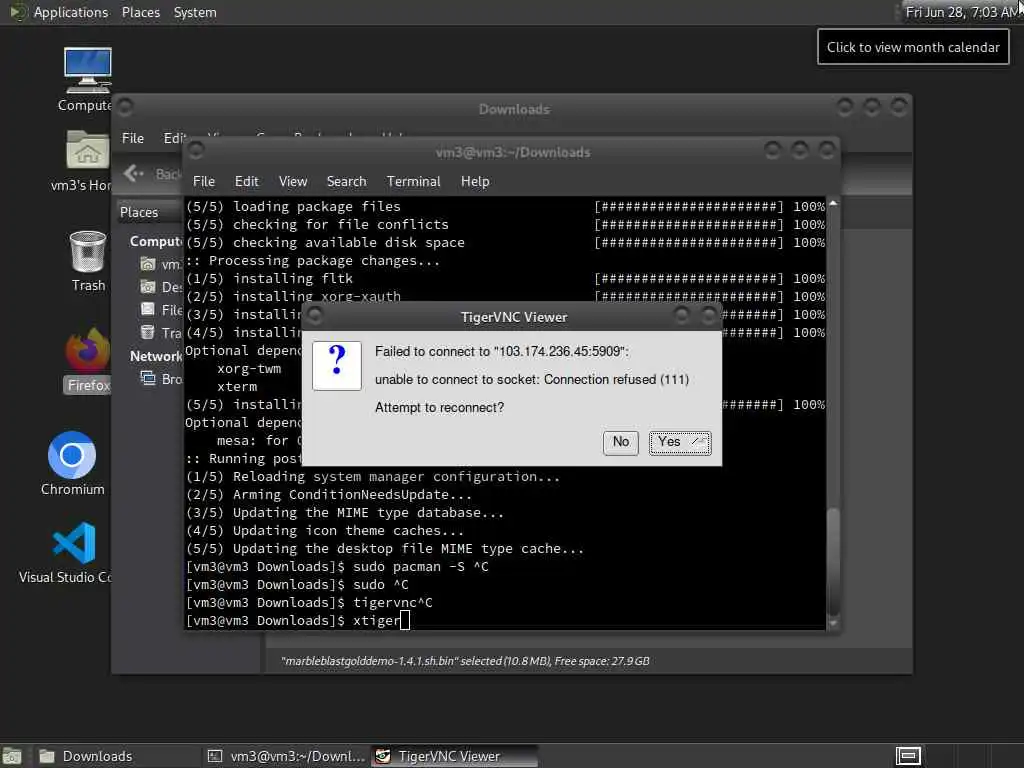
Task: Click "Click to view month calendar" tooltip
Action: (x=913, y=47)
